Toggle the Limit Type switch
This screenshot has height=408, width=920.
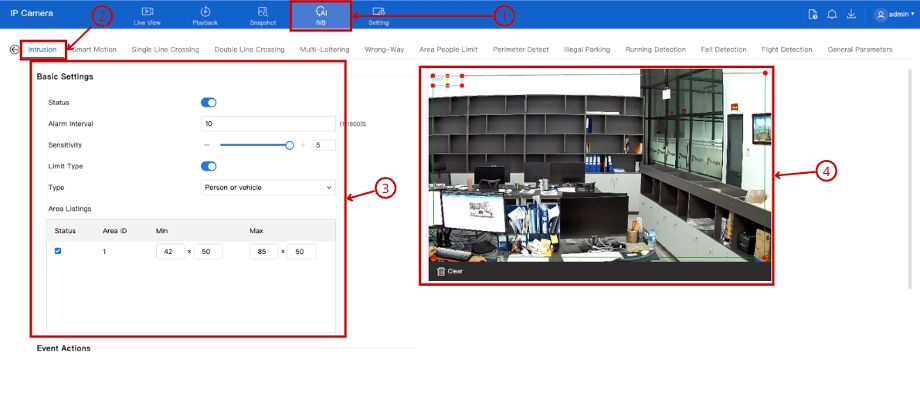209,166
